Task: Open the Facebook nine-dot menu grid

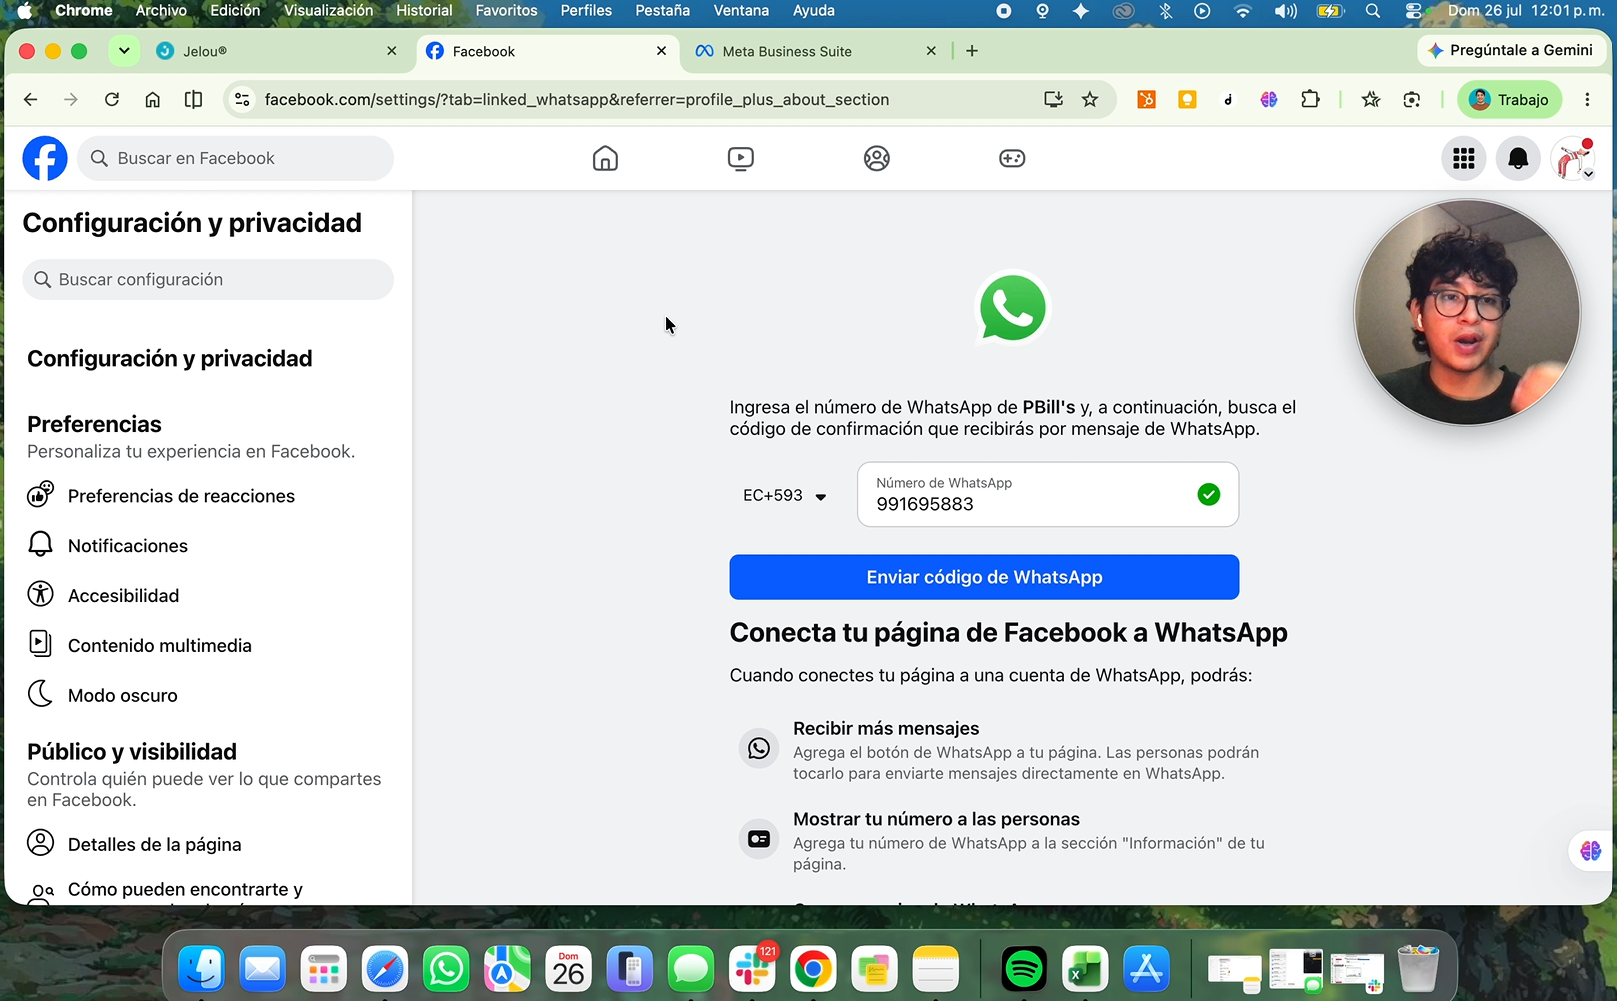Action: tap(1464, 158)
